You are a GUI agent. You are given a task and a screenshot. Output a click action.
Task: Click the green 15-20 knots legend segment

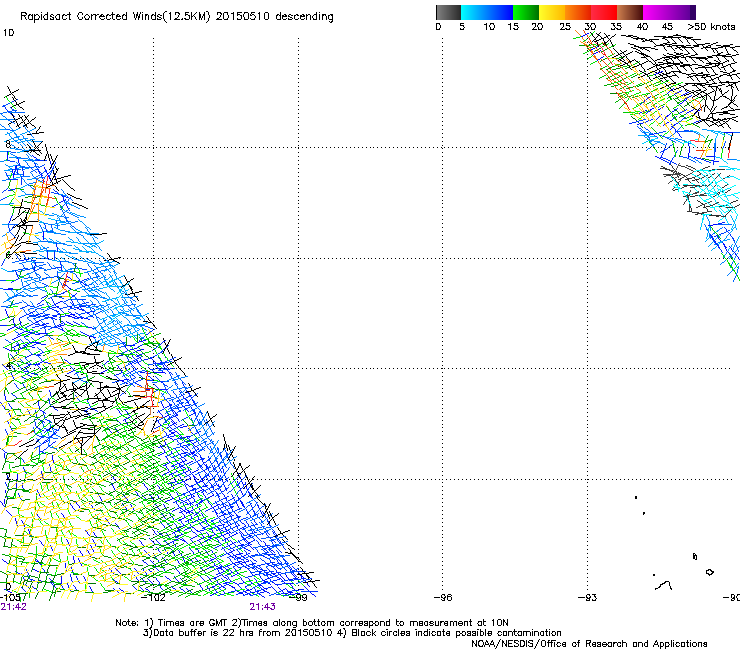[x=526, y=12]
